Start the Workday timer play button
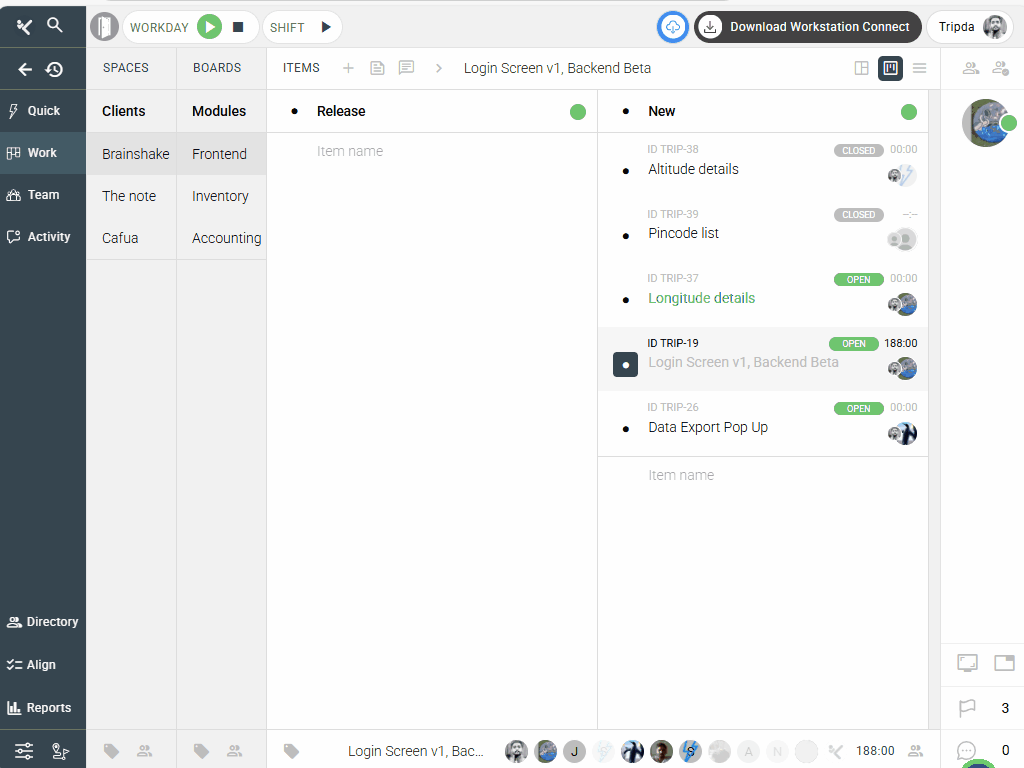This screenshot has height=768, width=1024. click(x=209, y=27)
